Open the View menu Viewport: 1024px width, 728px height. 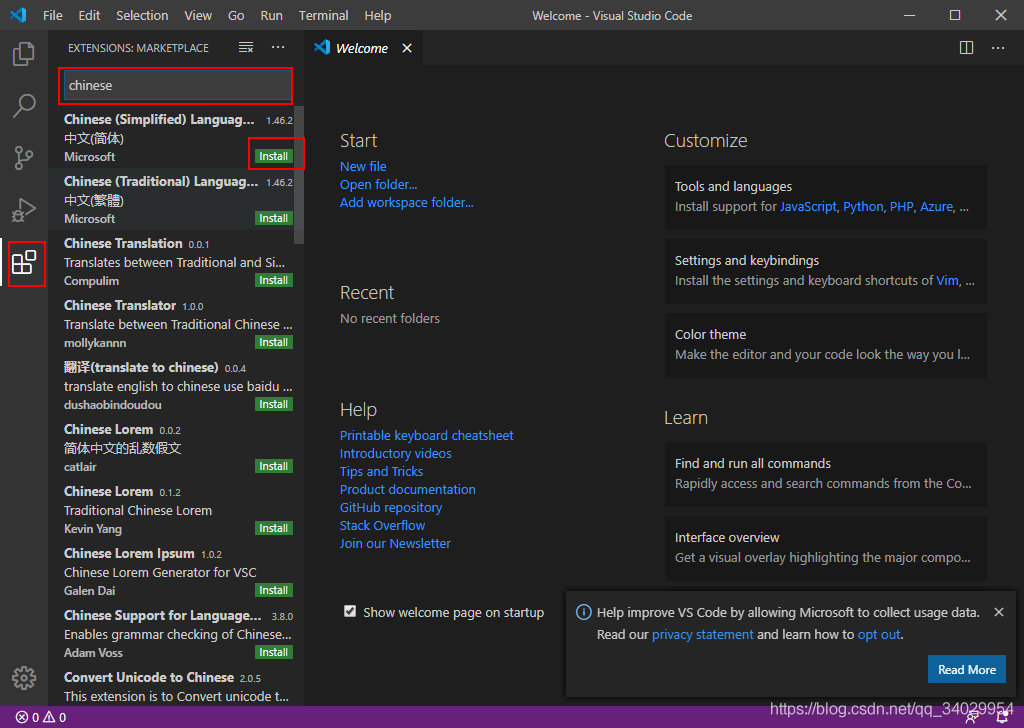point(198,15)
